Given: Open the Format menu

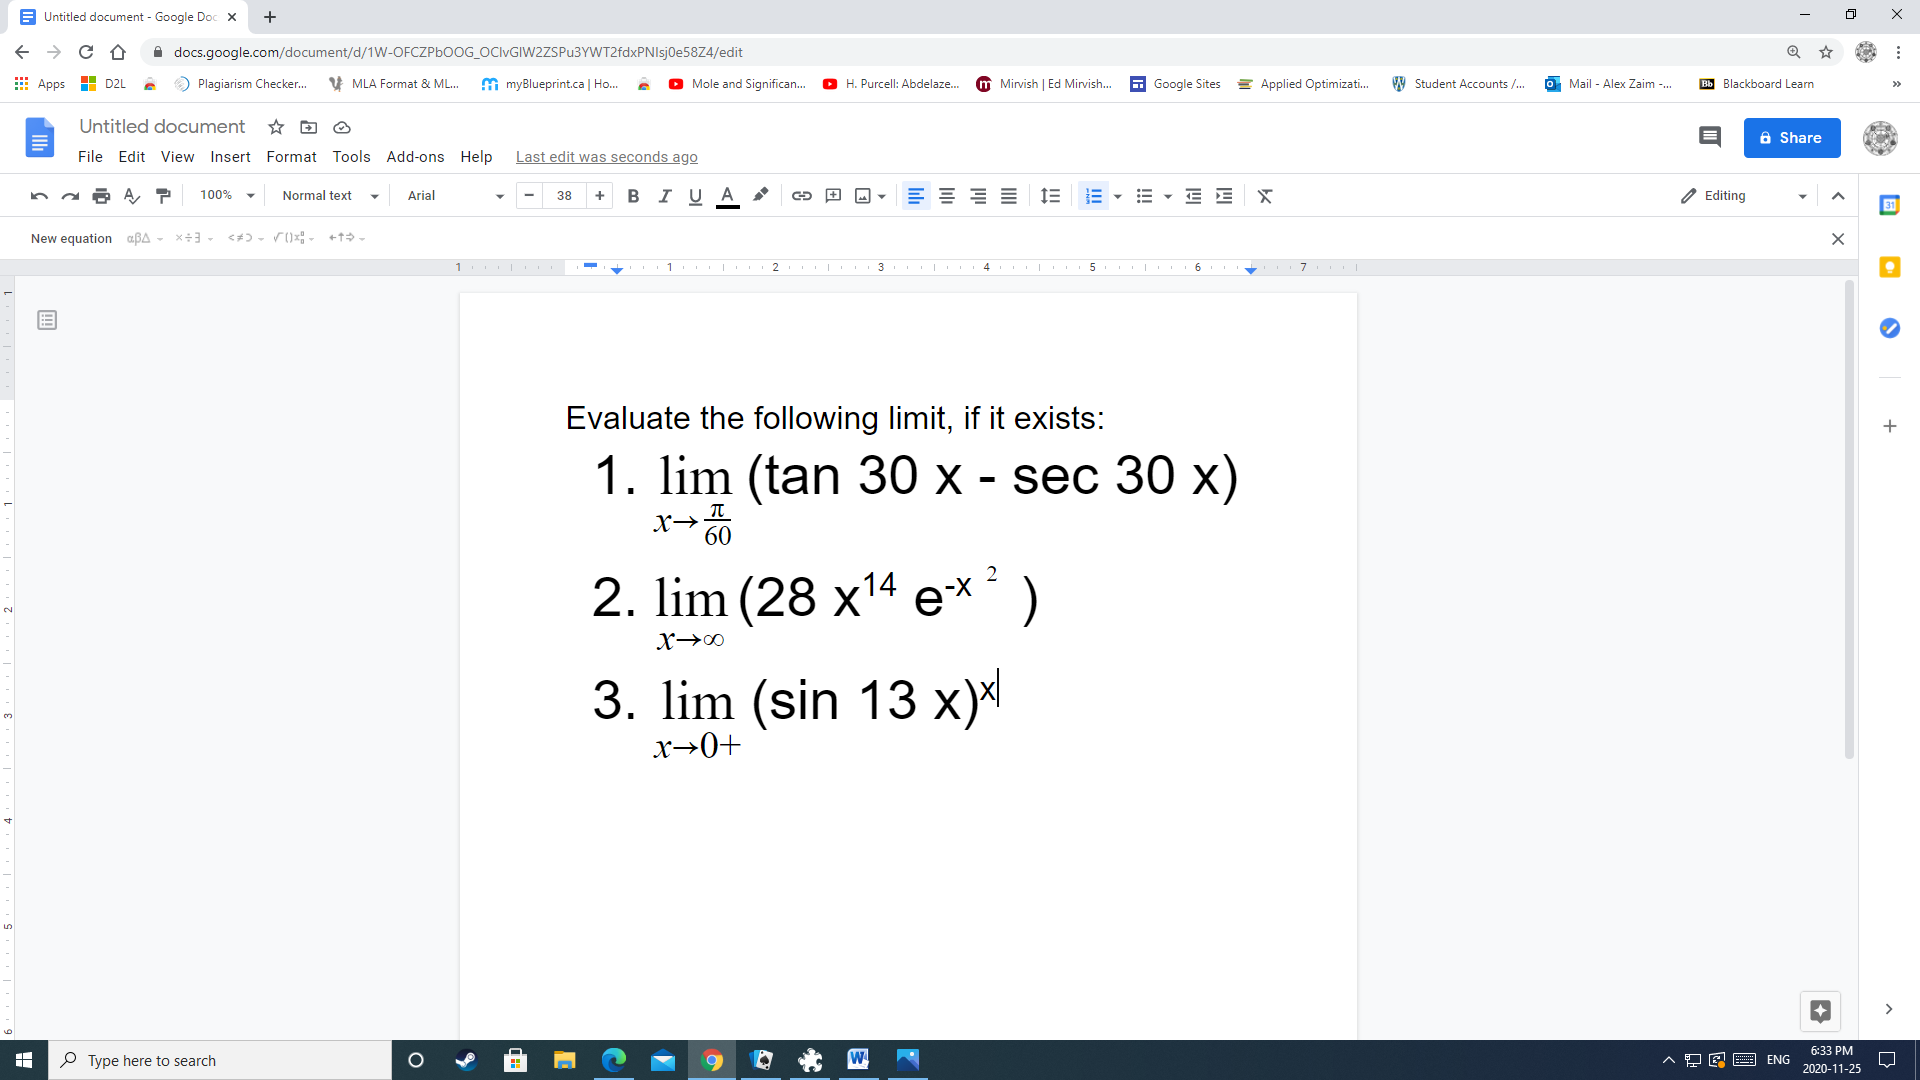Looking at the screenshot, I should [290, 157].
